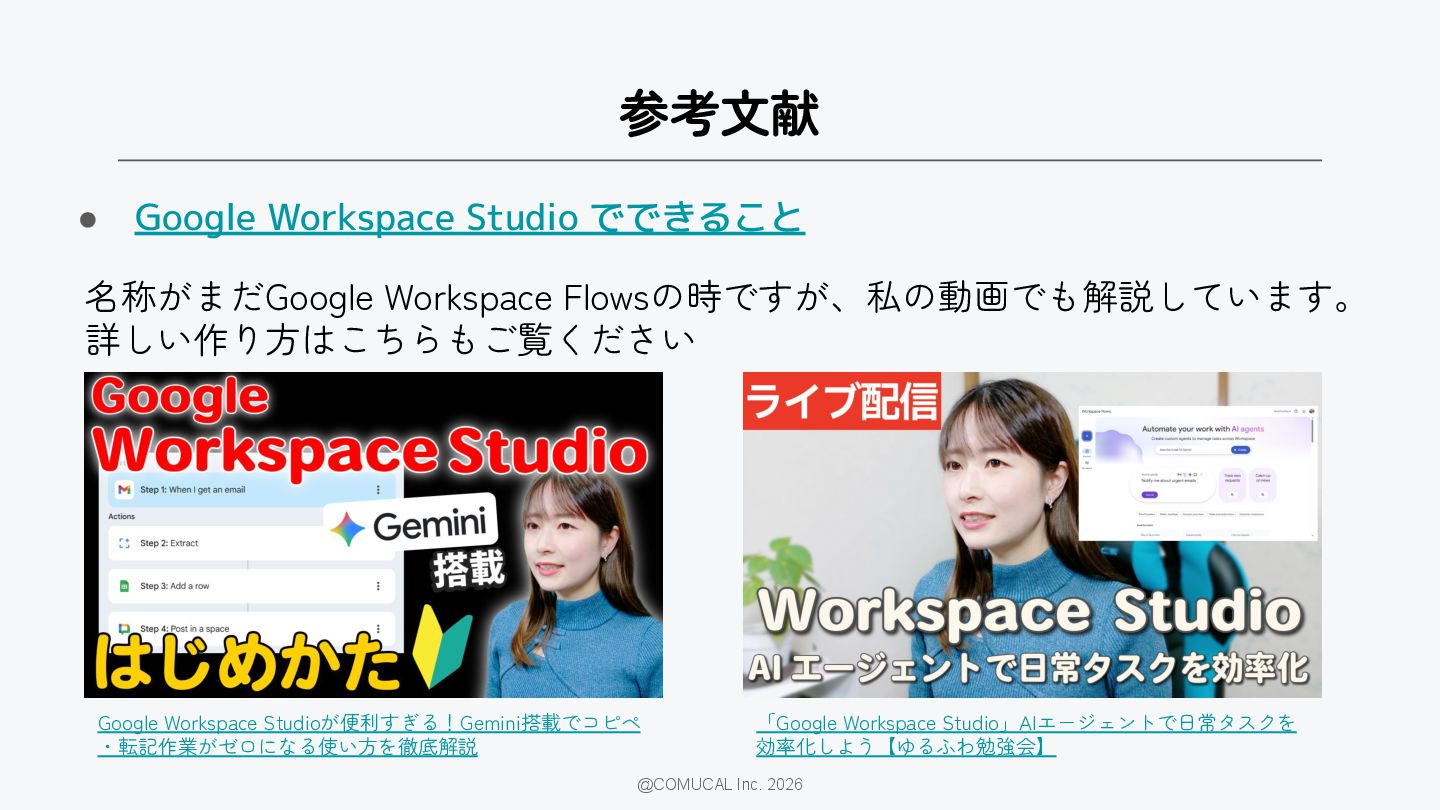
Task: Click the '参考文献' slide title
Action: click(719, 113)
